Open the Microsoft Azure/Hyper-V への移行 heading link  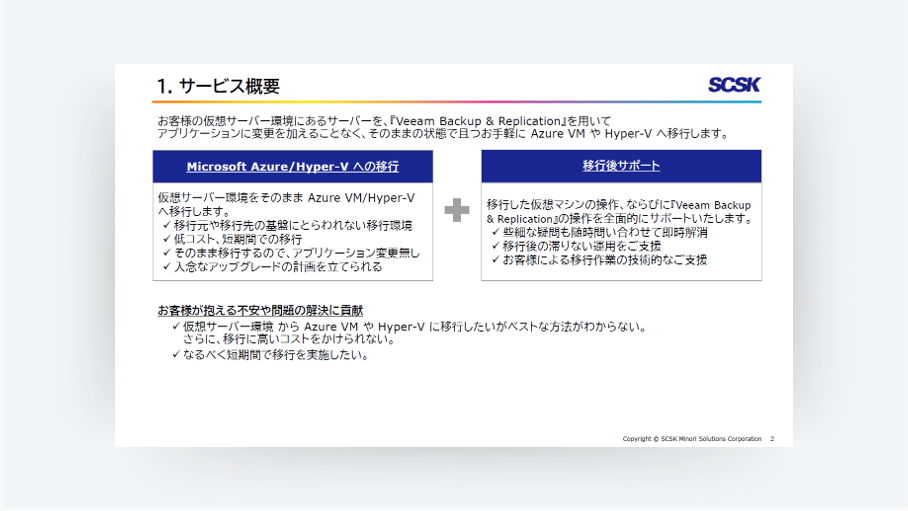tap(292, 167)
